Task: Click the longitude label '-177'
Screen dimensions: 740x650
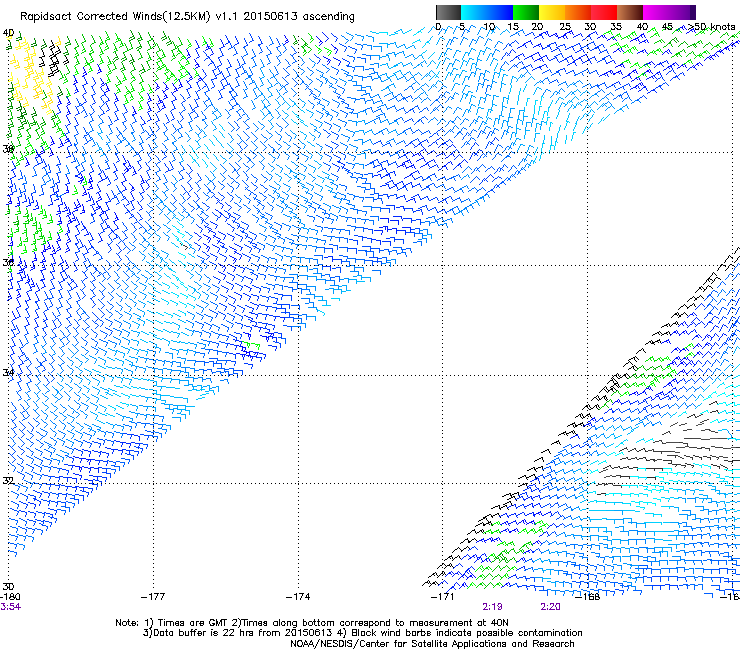Action: coord(153,597)
